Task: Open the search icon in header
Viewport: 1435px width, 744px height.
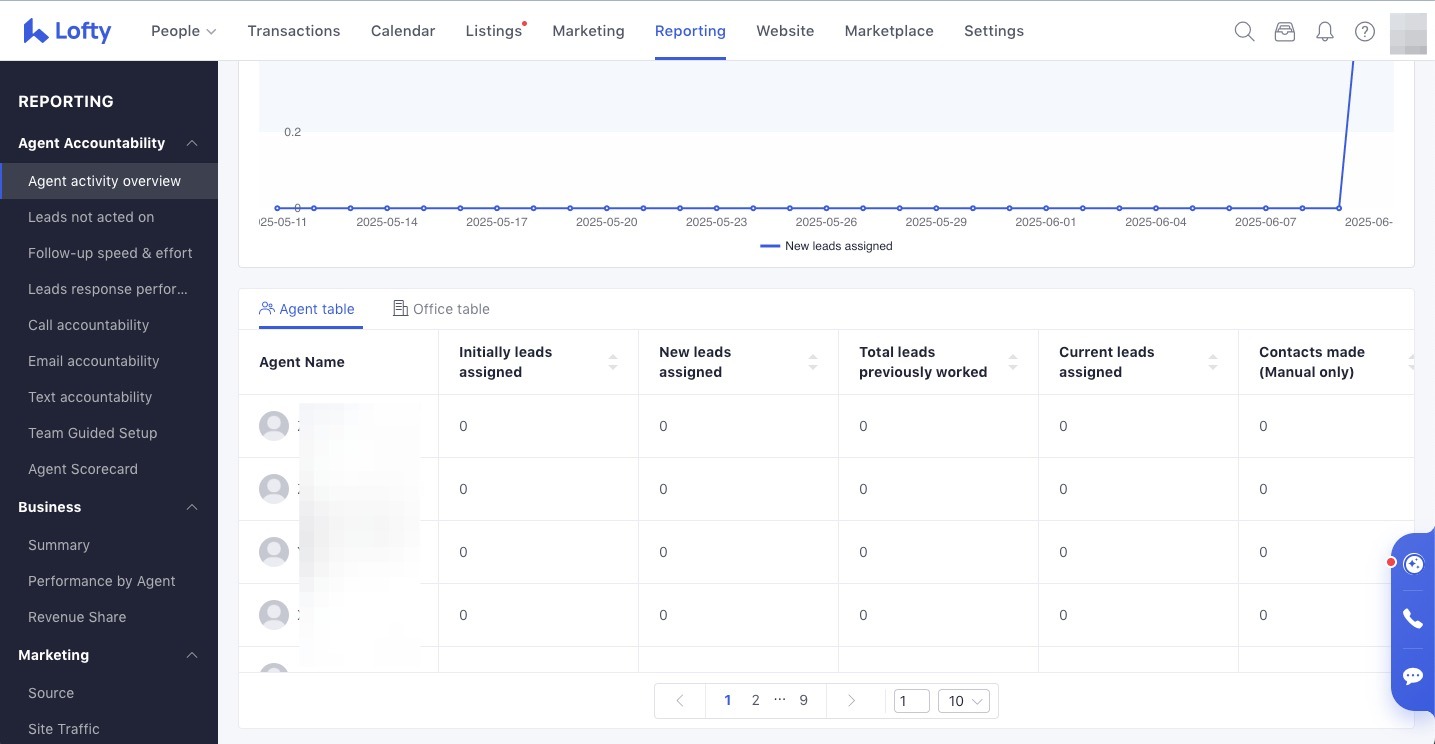Action: coord(1244,31)
